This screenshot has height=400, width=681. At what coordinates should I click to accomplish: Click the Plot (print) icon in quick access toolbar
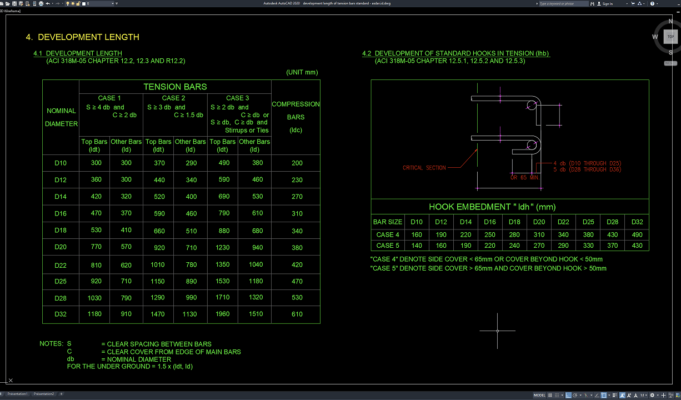coord(41,3)
